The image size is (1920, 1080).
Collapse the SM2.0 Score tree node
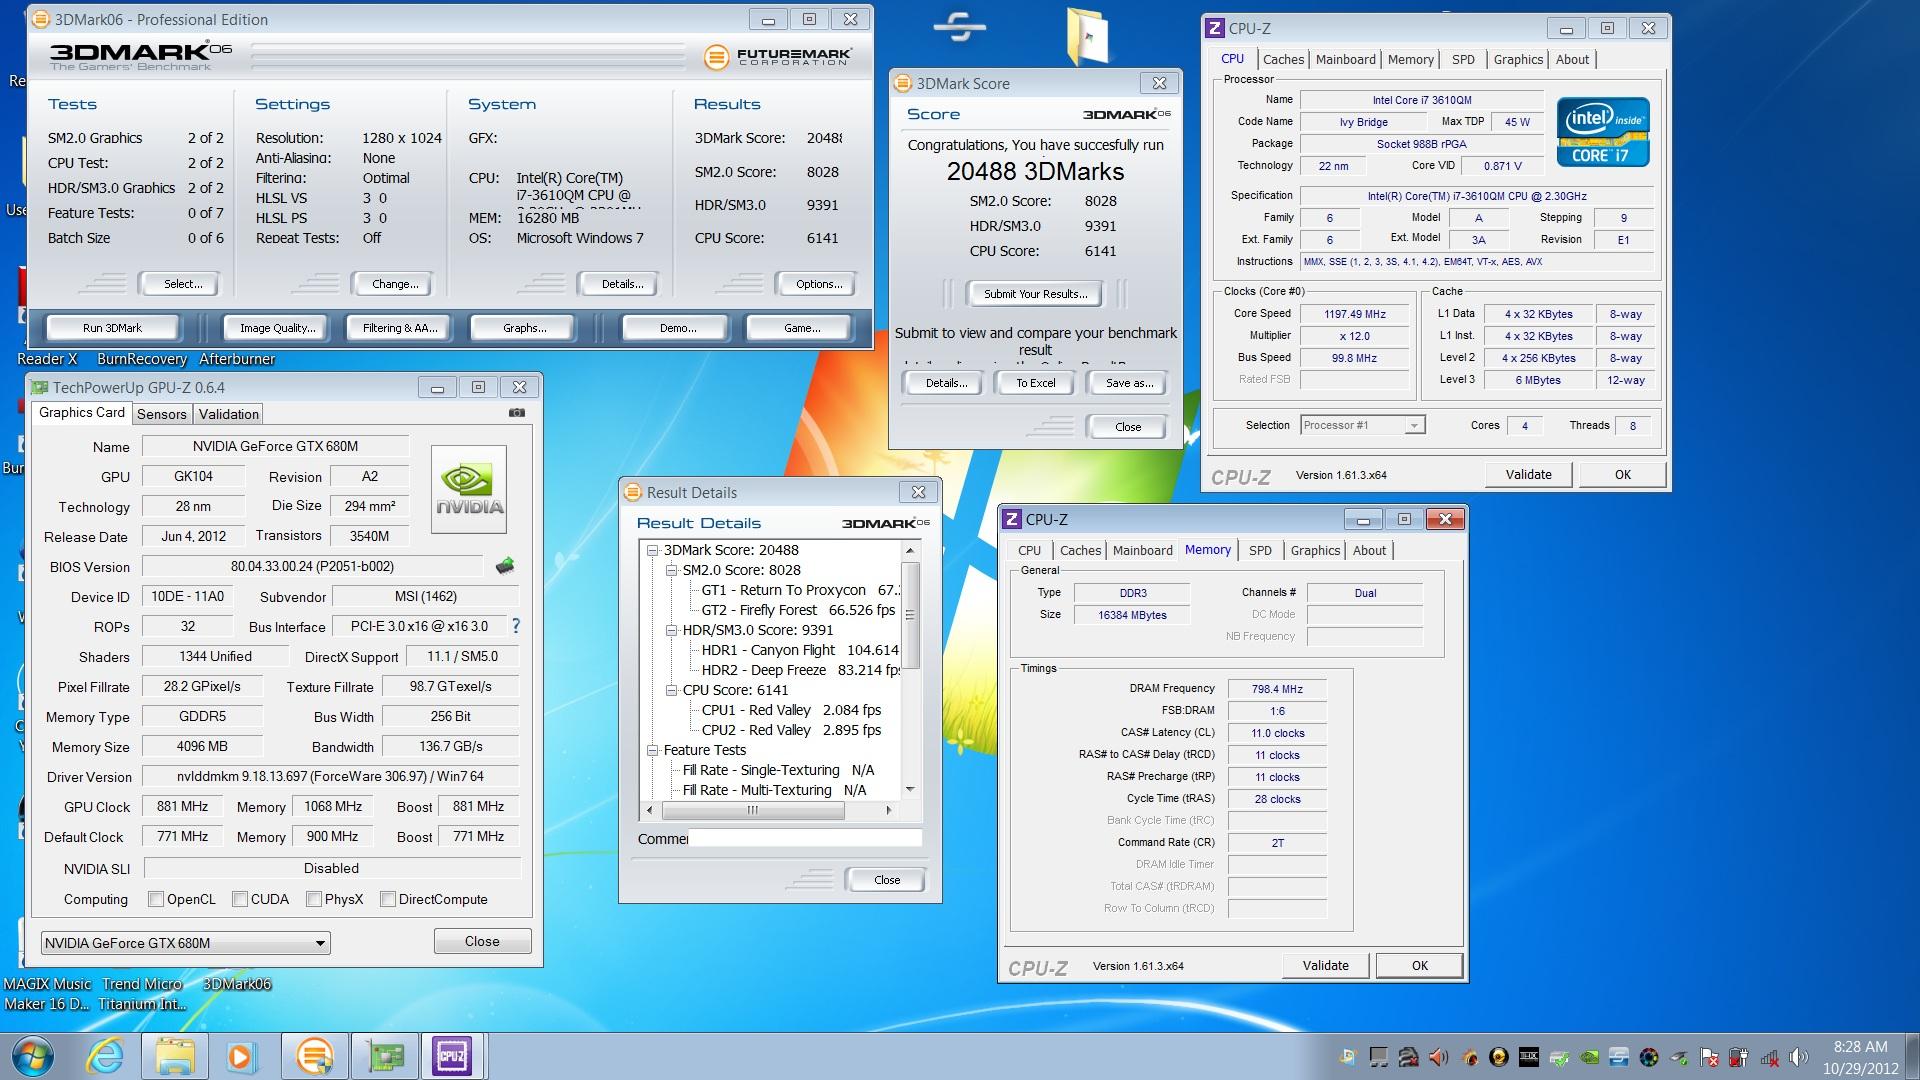point(672,570)
